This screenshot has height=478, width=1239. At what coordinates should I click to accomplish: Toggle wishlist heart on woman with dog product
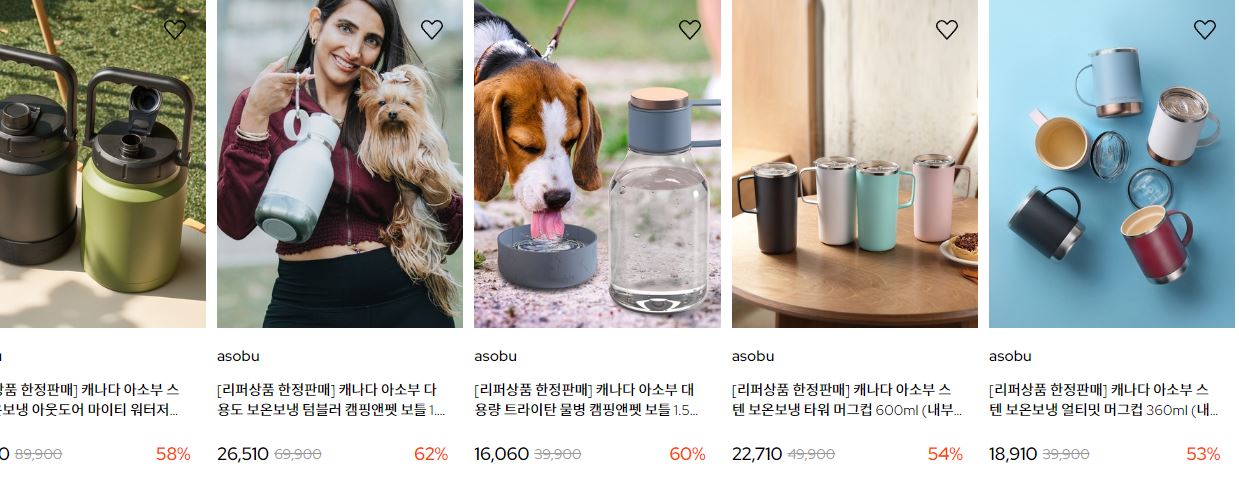point(432,29)
